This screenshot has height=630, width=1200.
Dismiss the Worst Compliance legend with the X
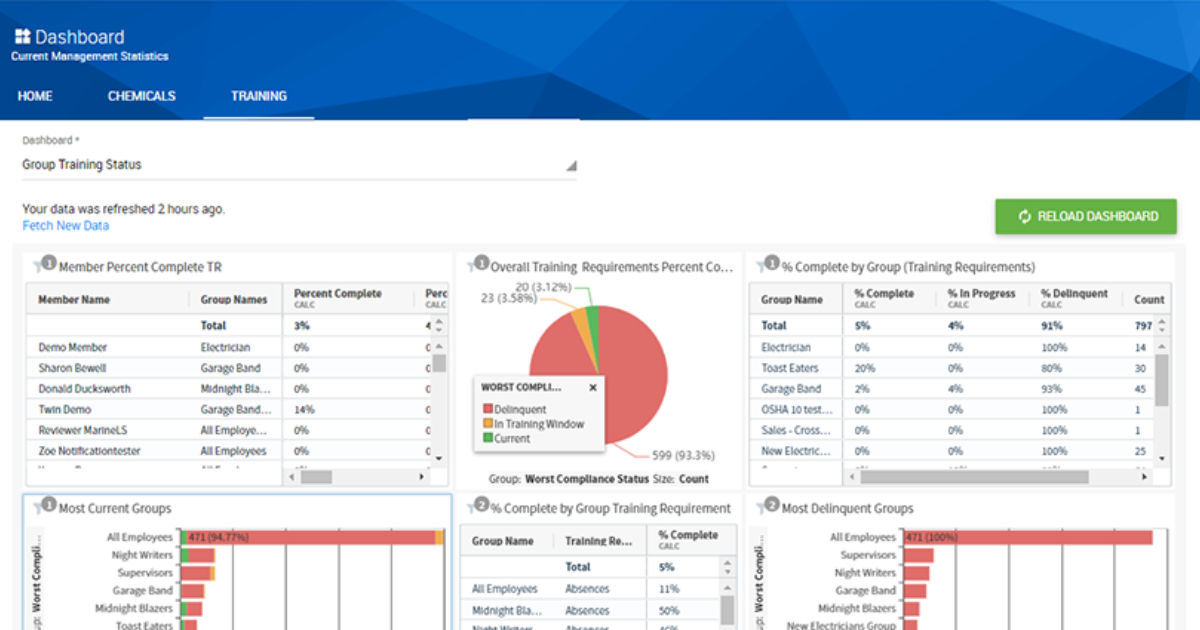[x=592, y=387]
